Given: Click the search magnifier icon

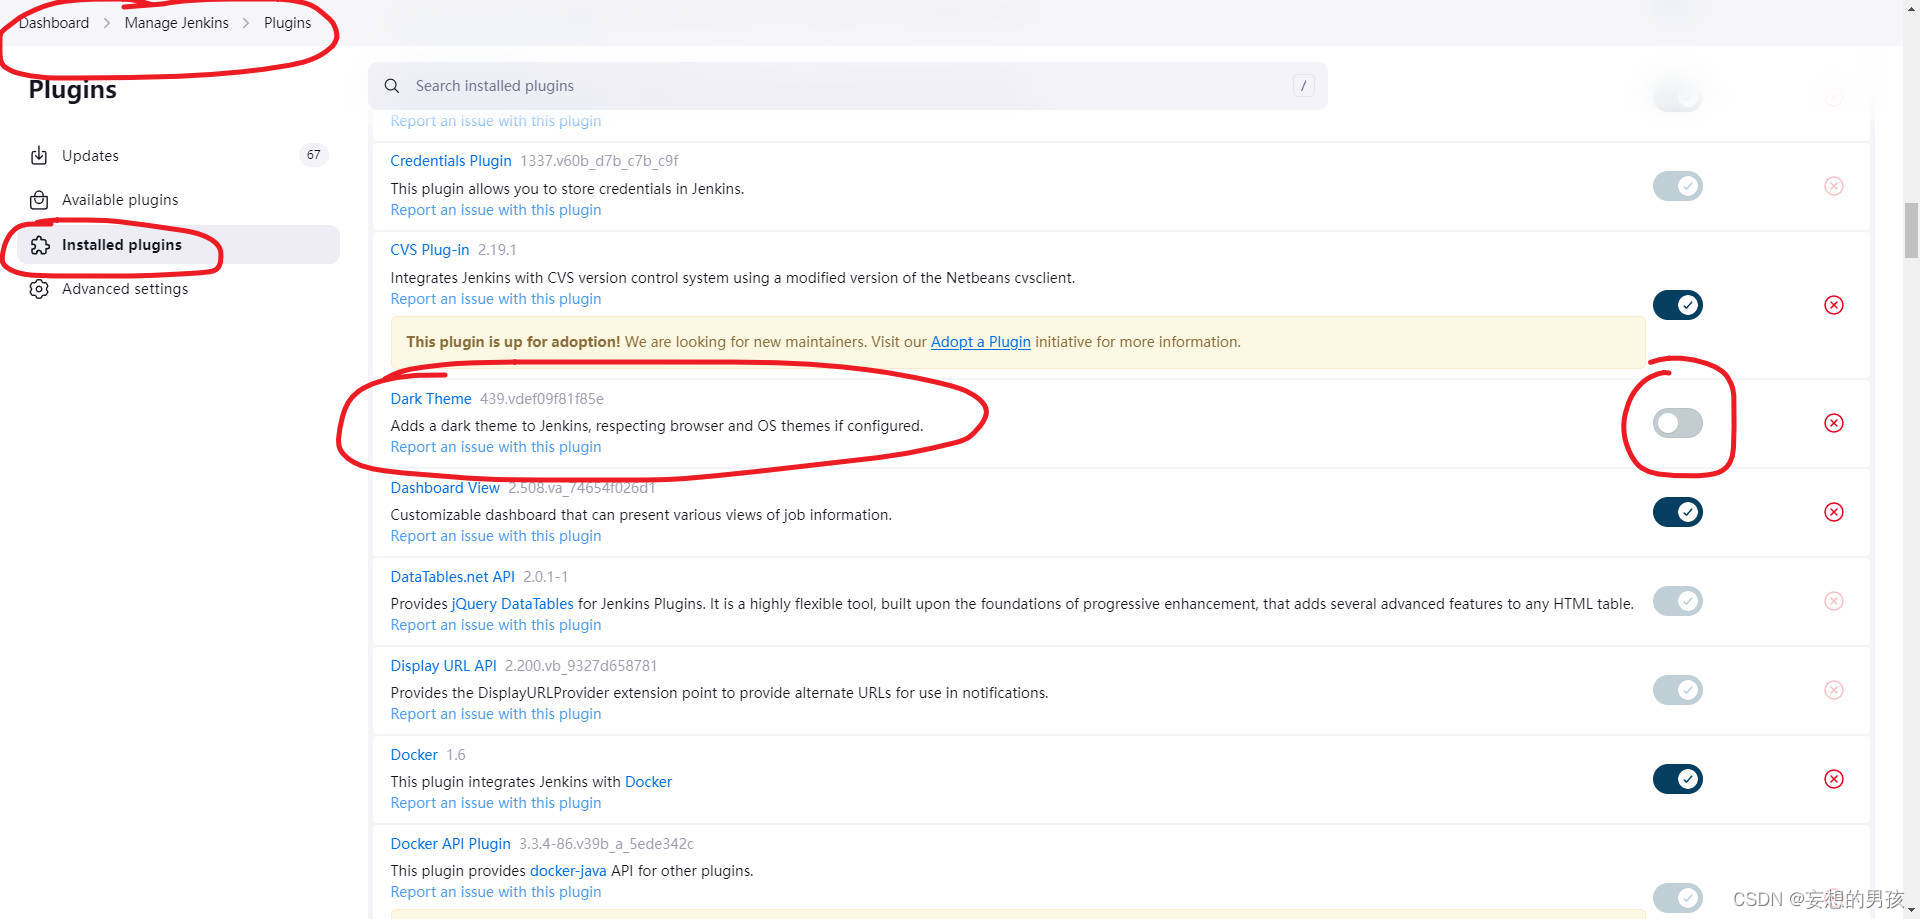Looking at the screenshot, I should pos(392,86).
